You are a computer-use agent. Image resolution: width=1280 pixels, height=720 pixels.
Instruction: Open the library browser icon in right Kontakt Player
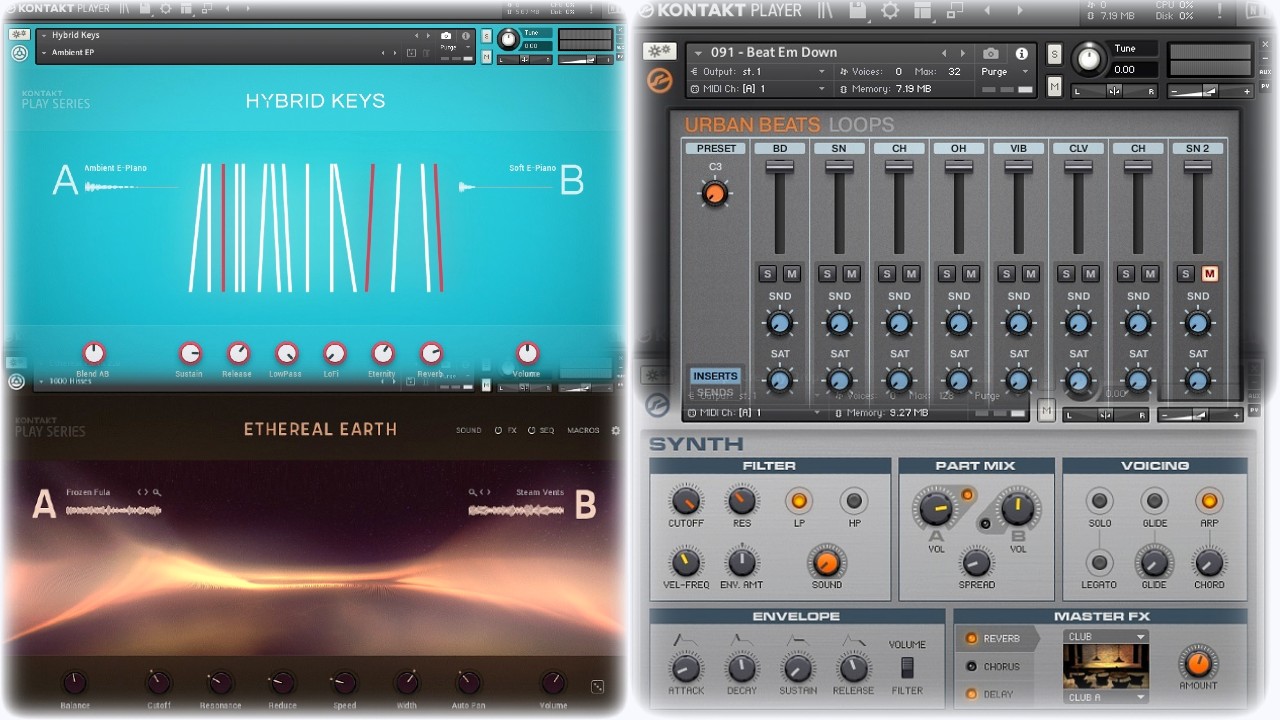click(825, 11)
